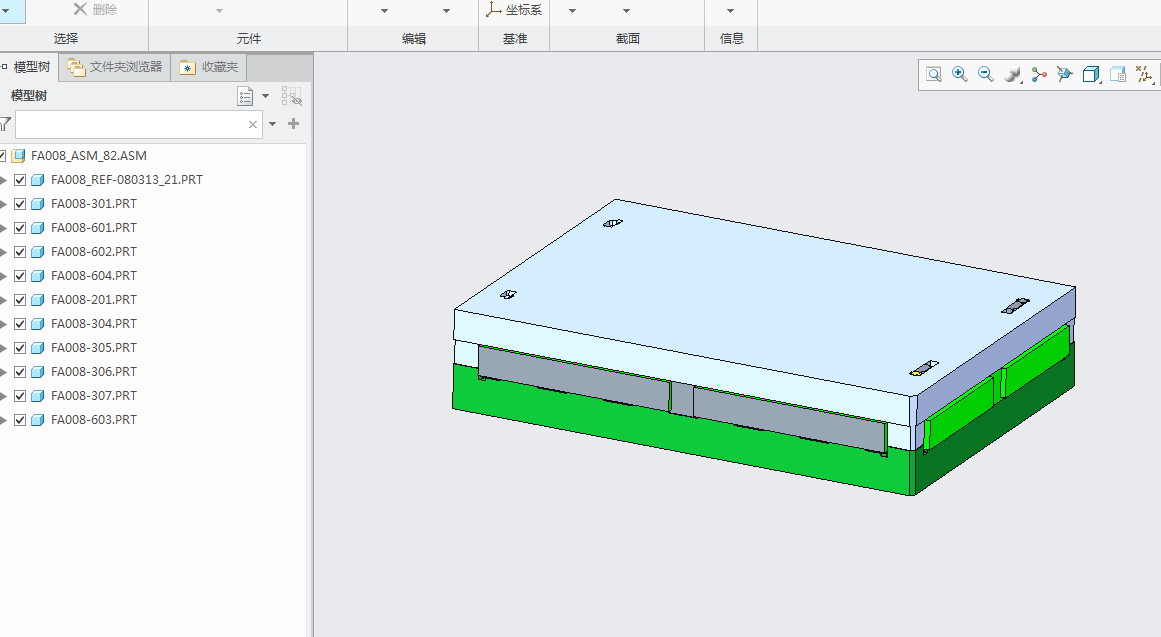
Task: Open the view manager icon
Action: click(x=1118, y=74)
